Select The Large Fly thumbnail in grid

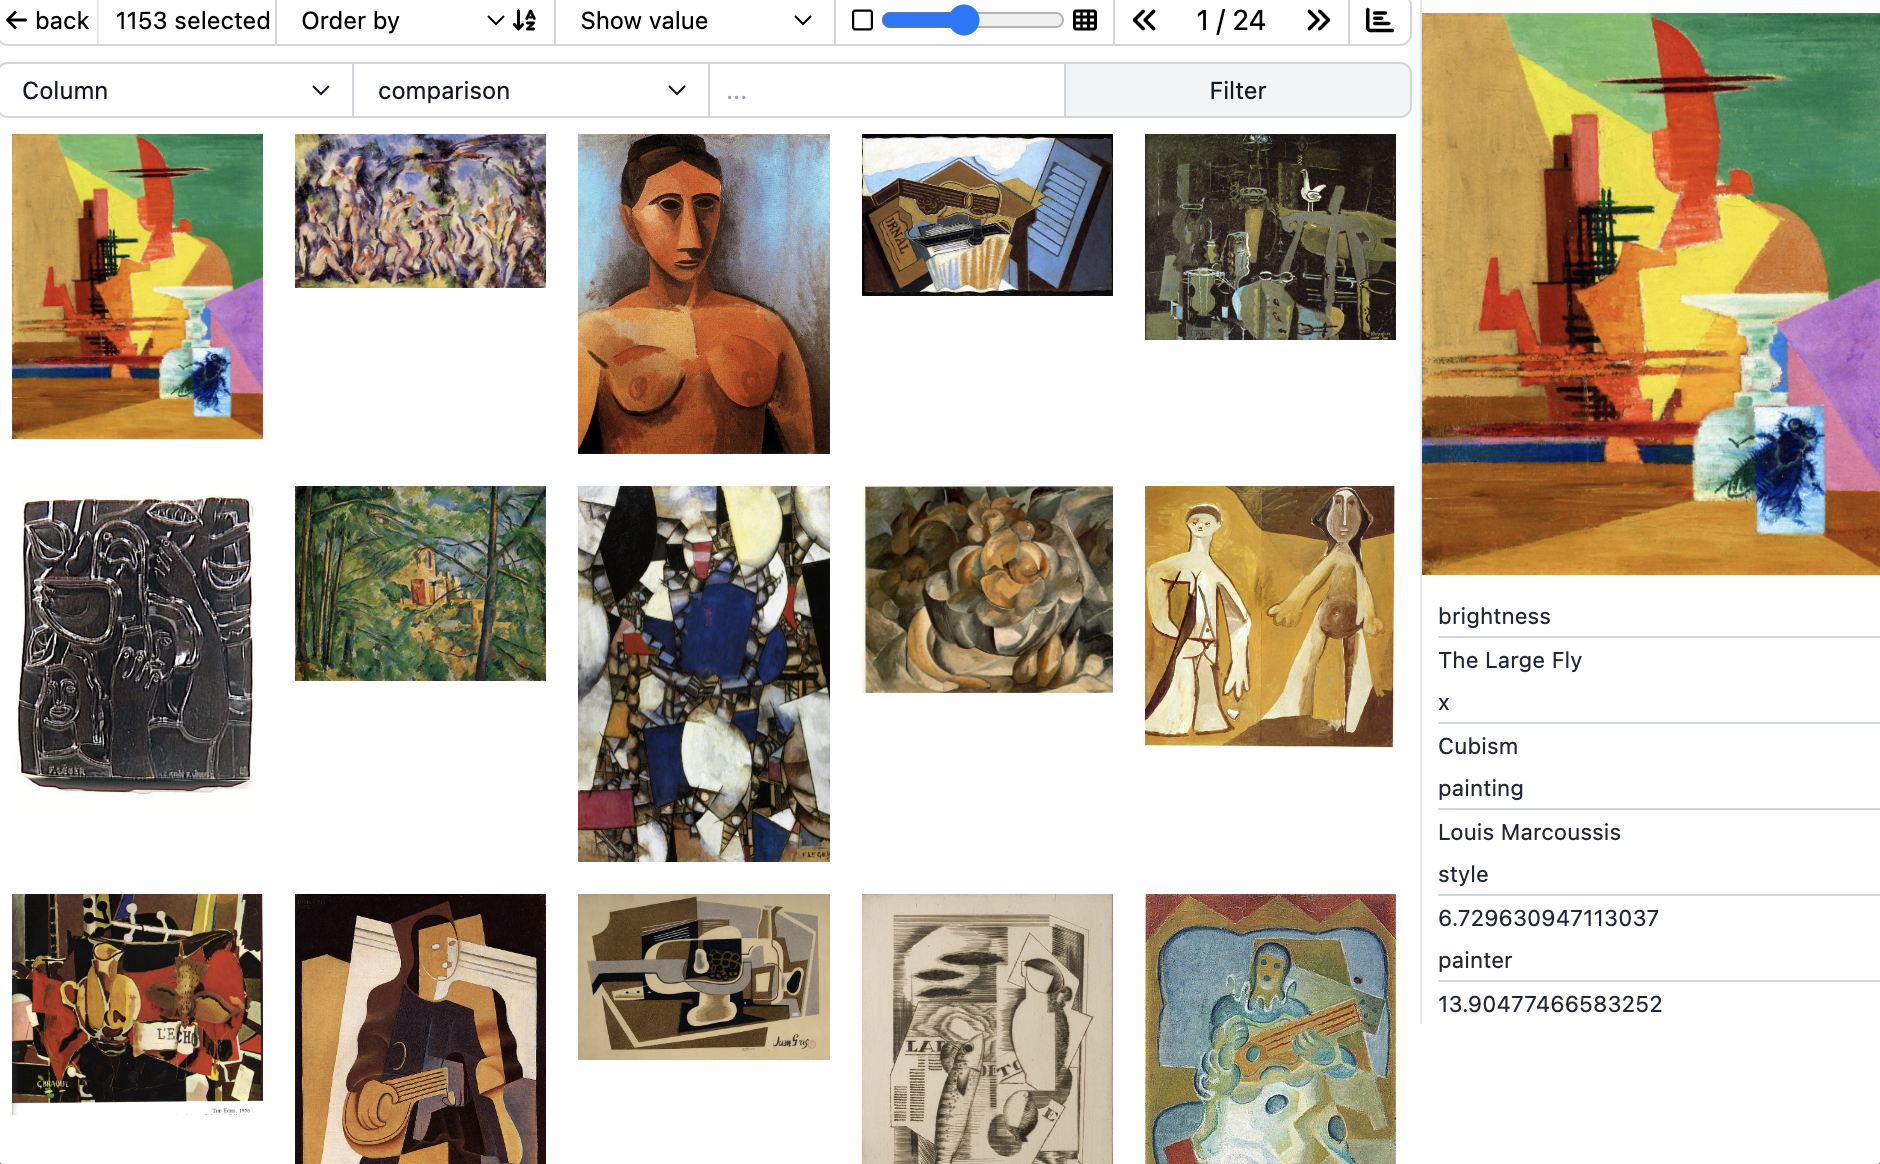pyautogui.click(x=137, y=286)
